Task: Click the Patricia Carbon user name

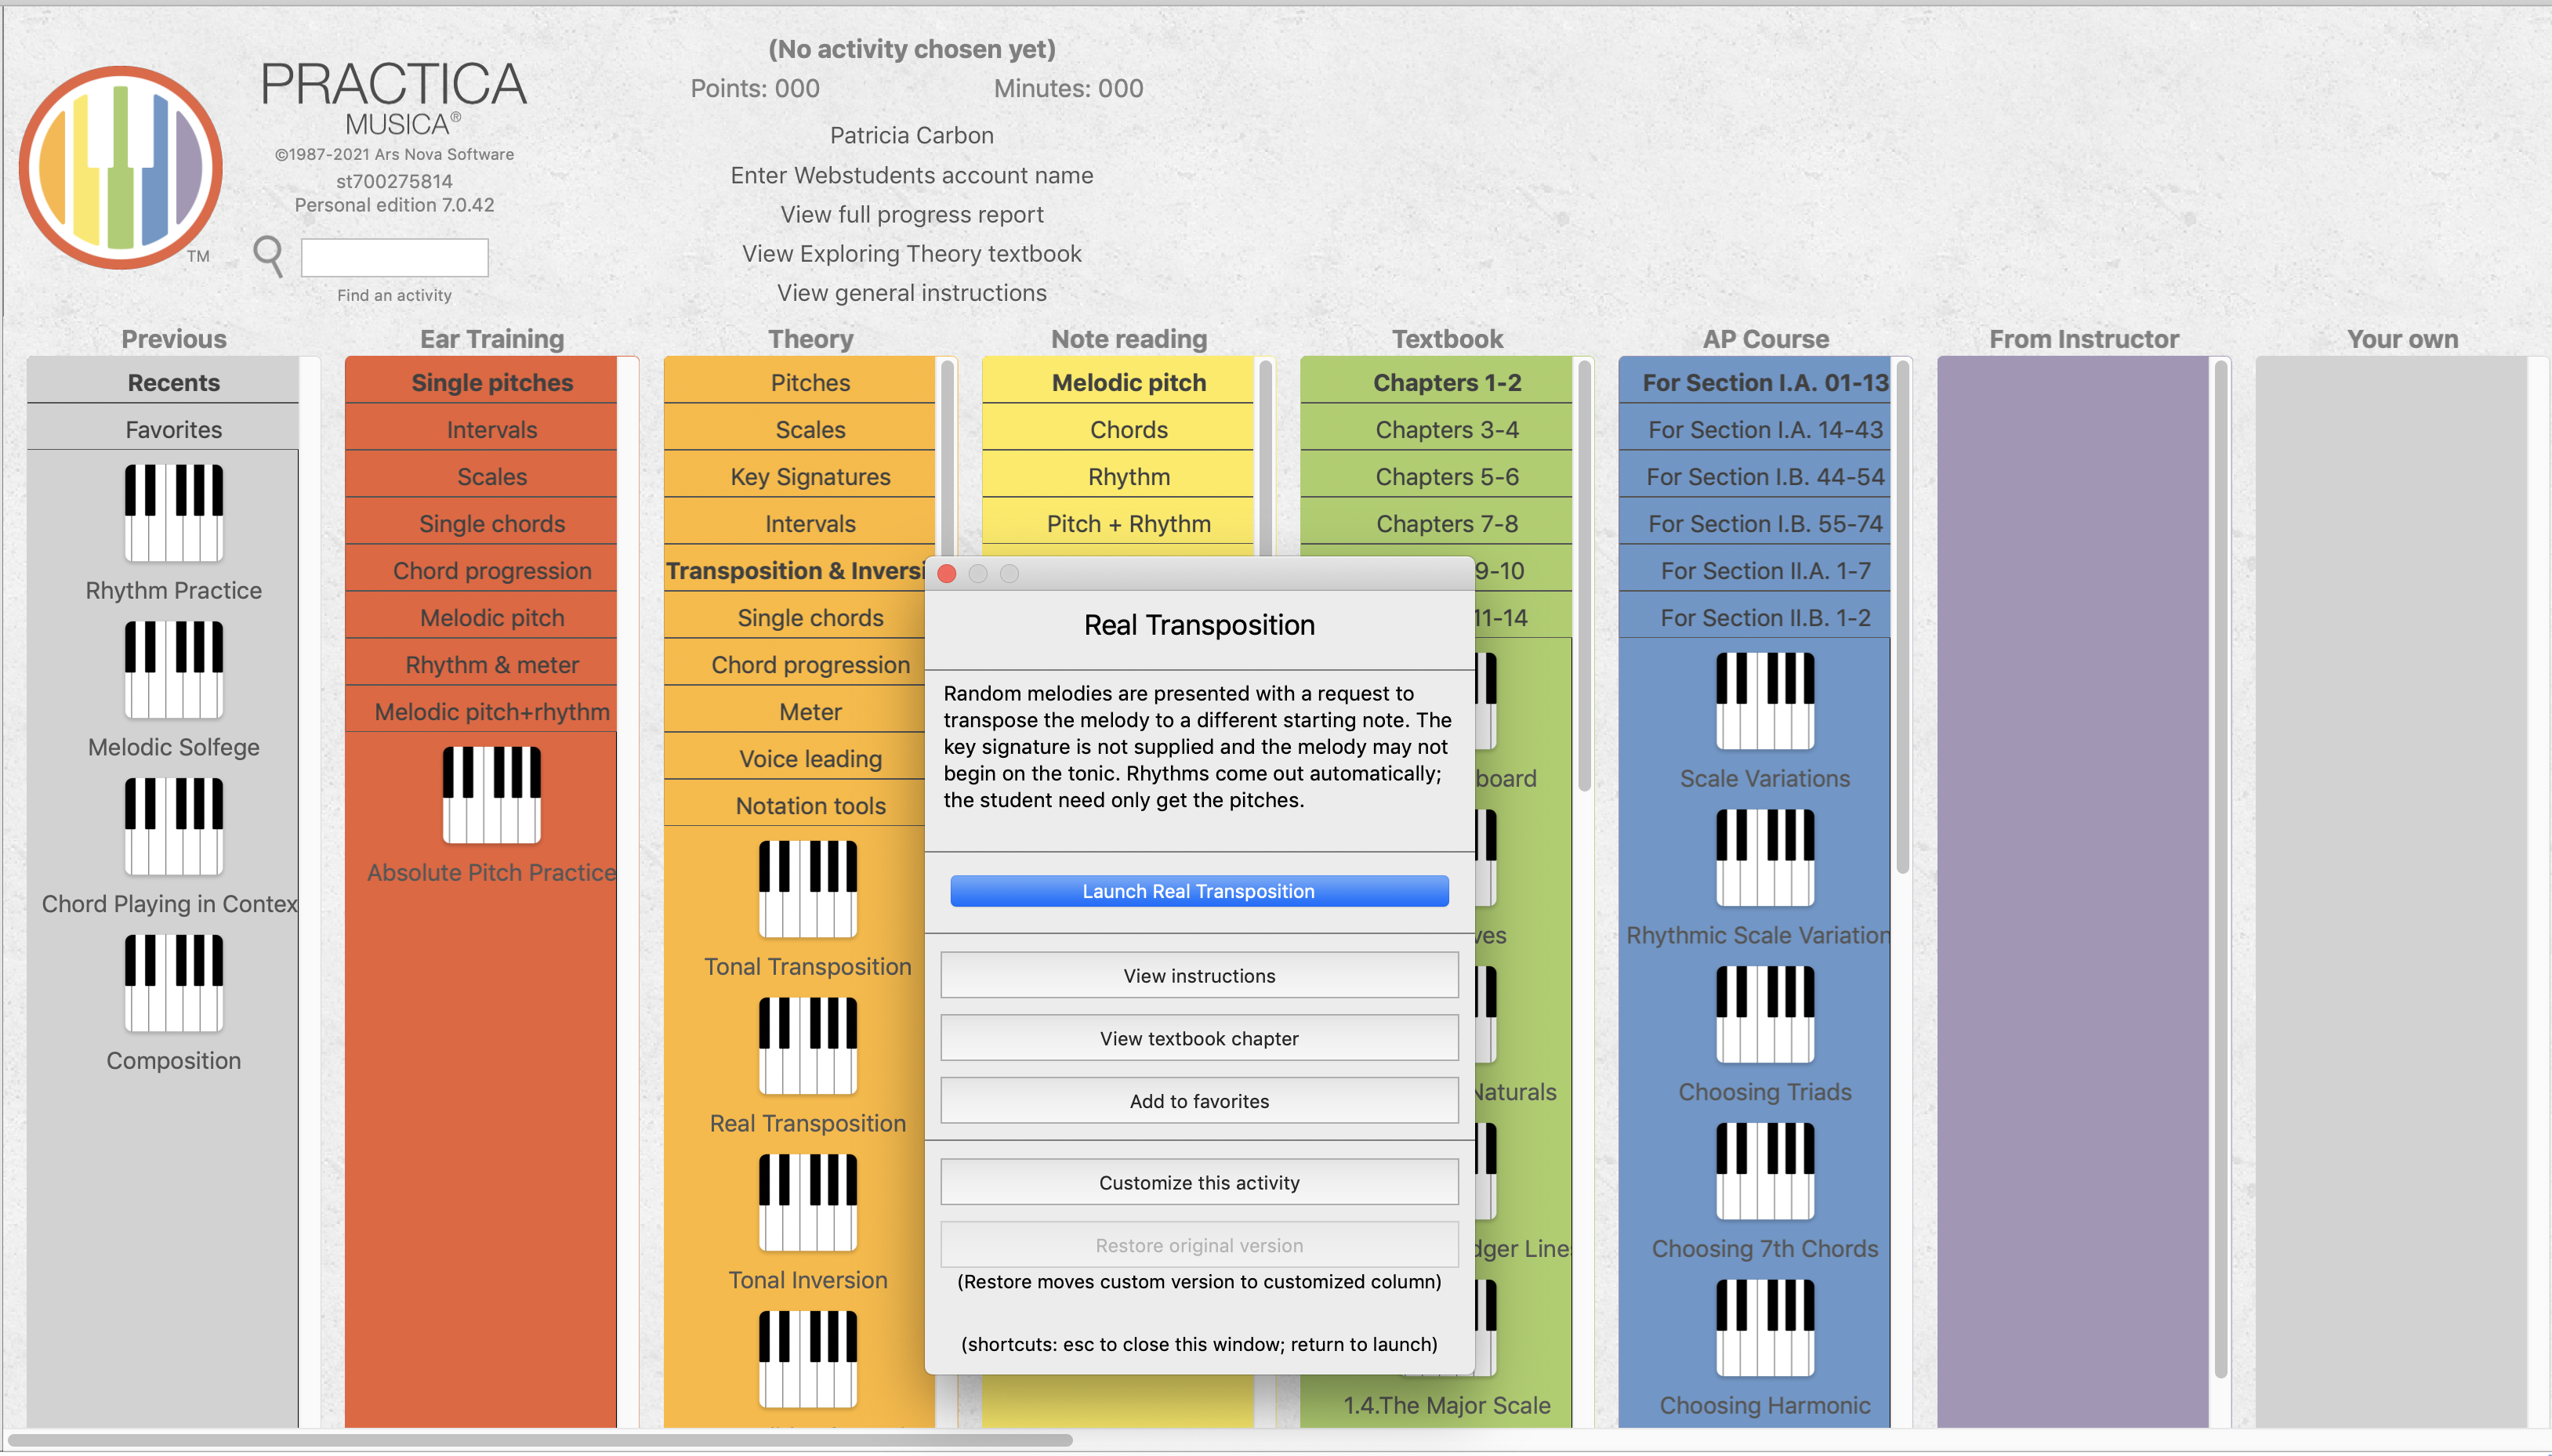Action: click(912, 135)
